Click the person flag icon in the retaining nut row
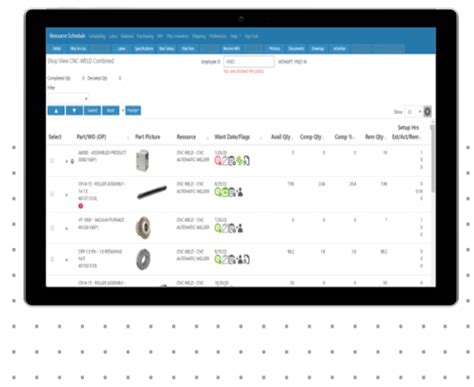Image resolution: width=474 pixels, height=387 pixels. [x=239, y=259]
